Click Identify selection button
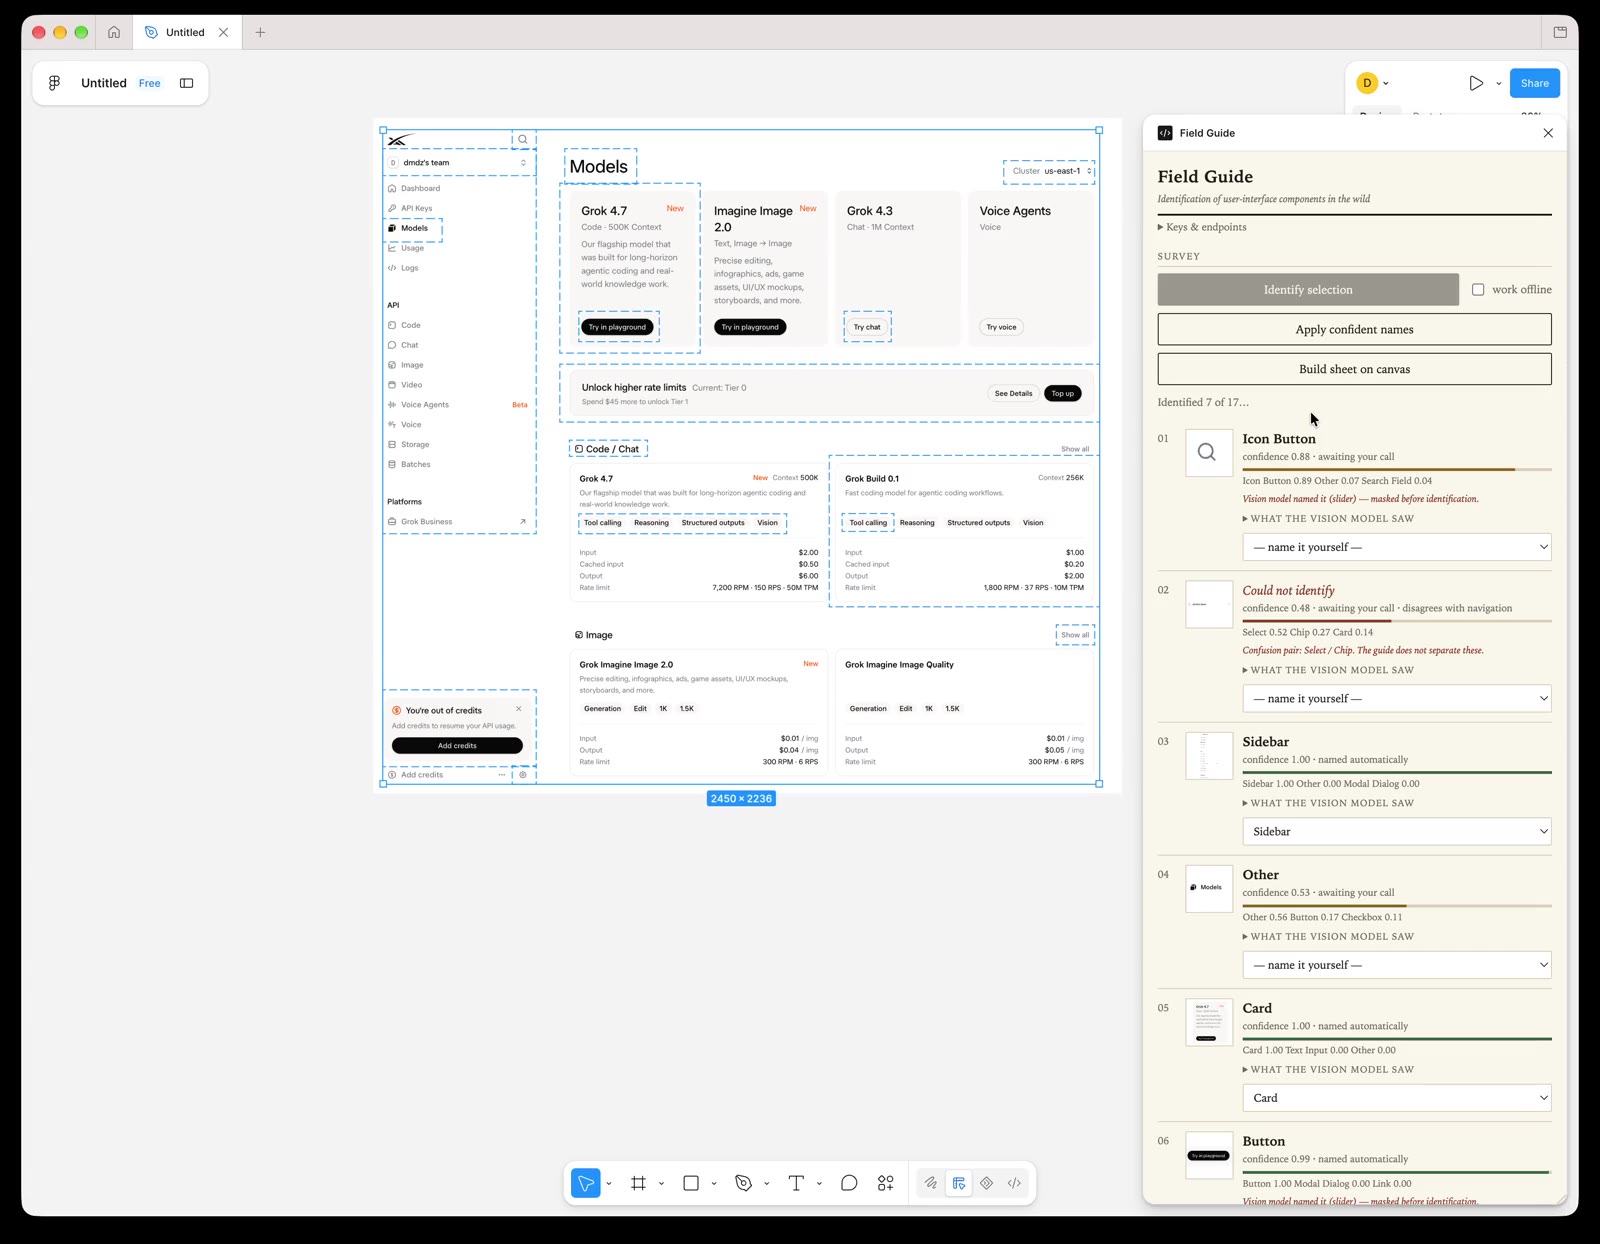 1308,289
